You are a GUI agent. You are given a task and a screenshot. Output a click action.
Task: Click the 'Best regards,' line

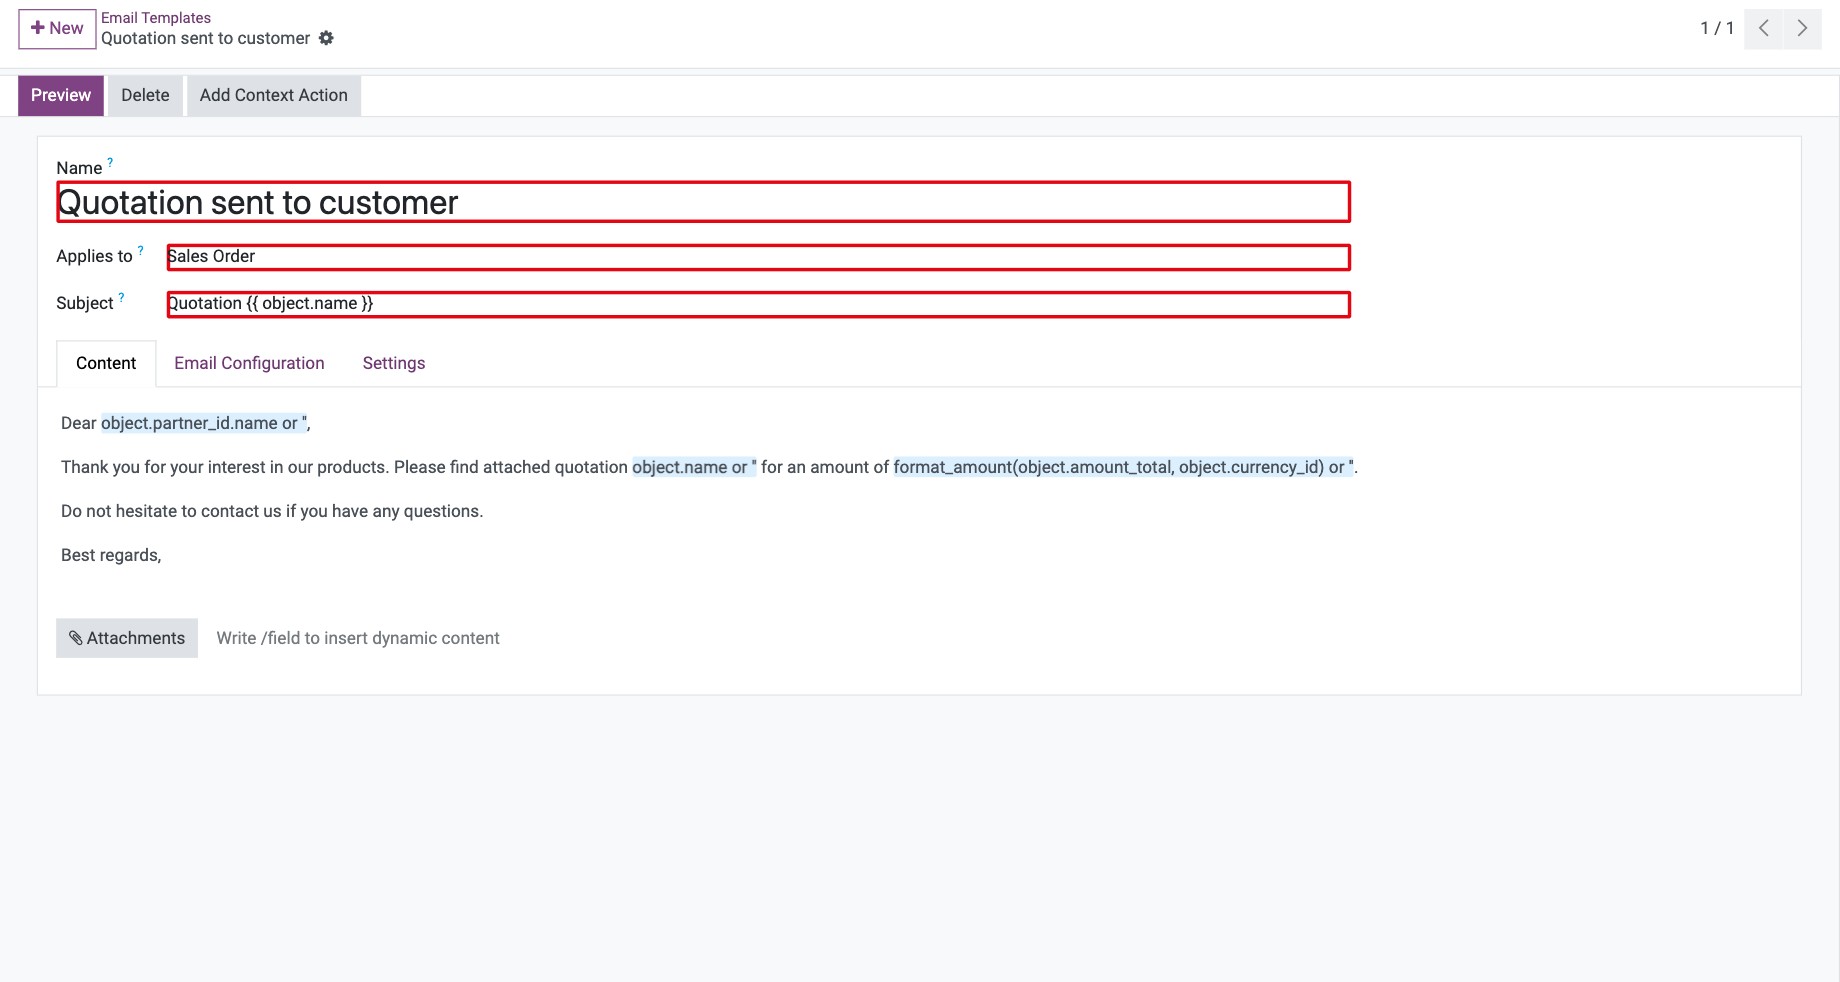111,556
